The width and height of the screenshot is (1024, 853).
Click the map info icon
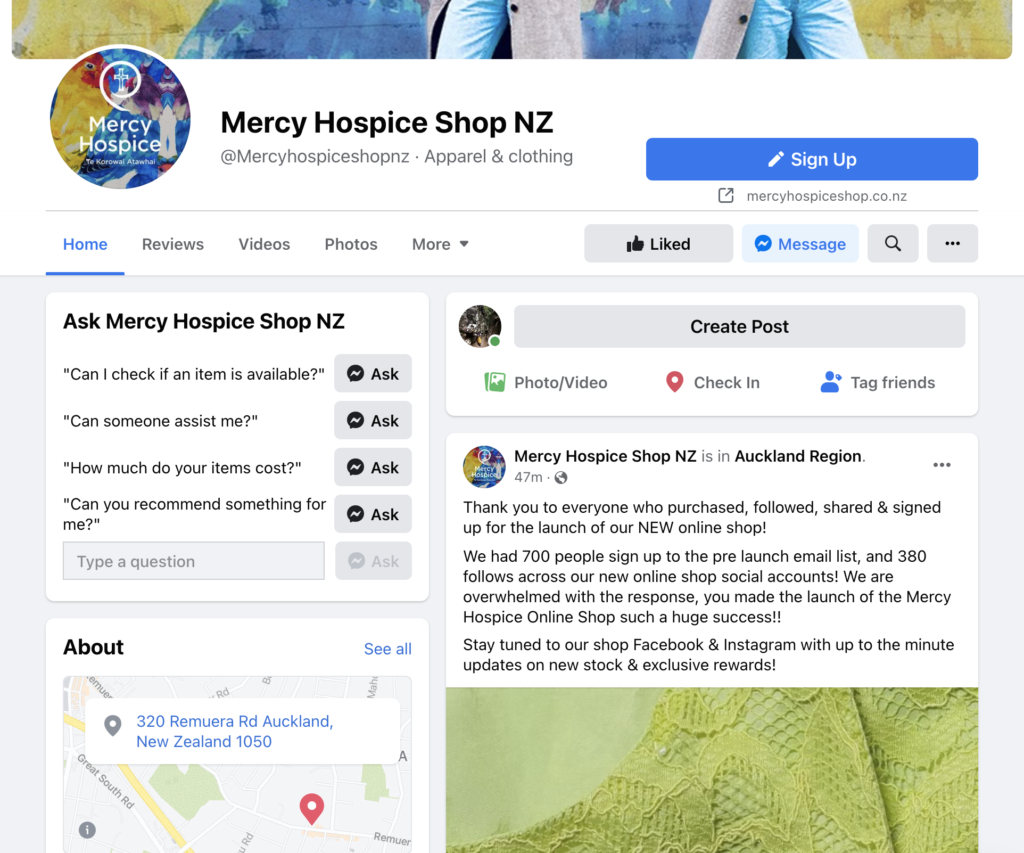coord(87,829)
